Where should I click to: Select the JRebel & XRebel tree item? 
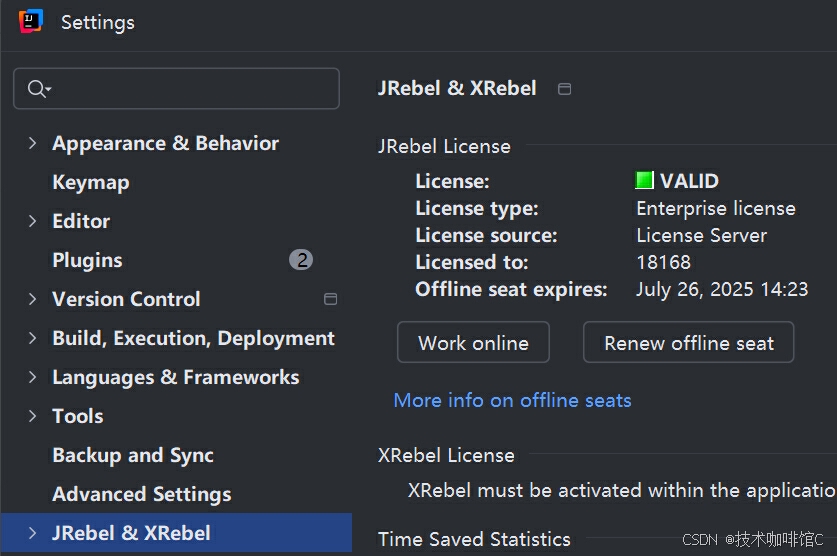click(176, 533)
